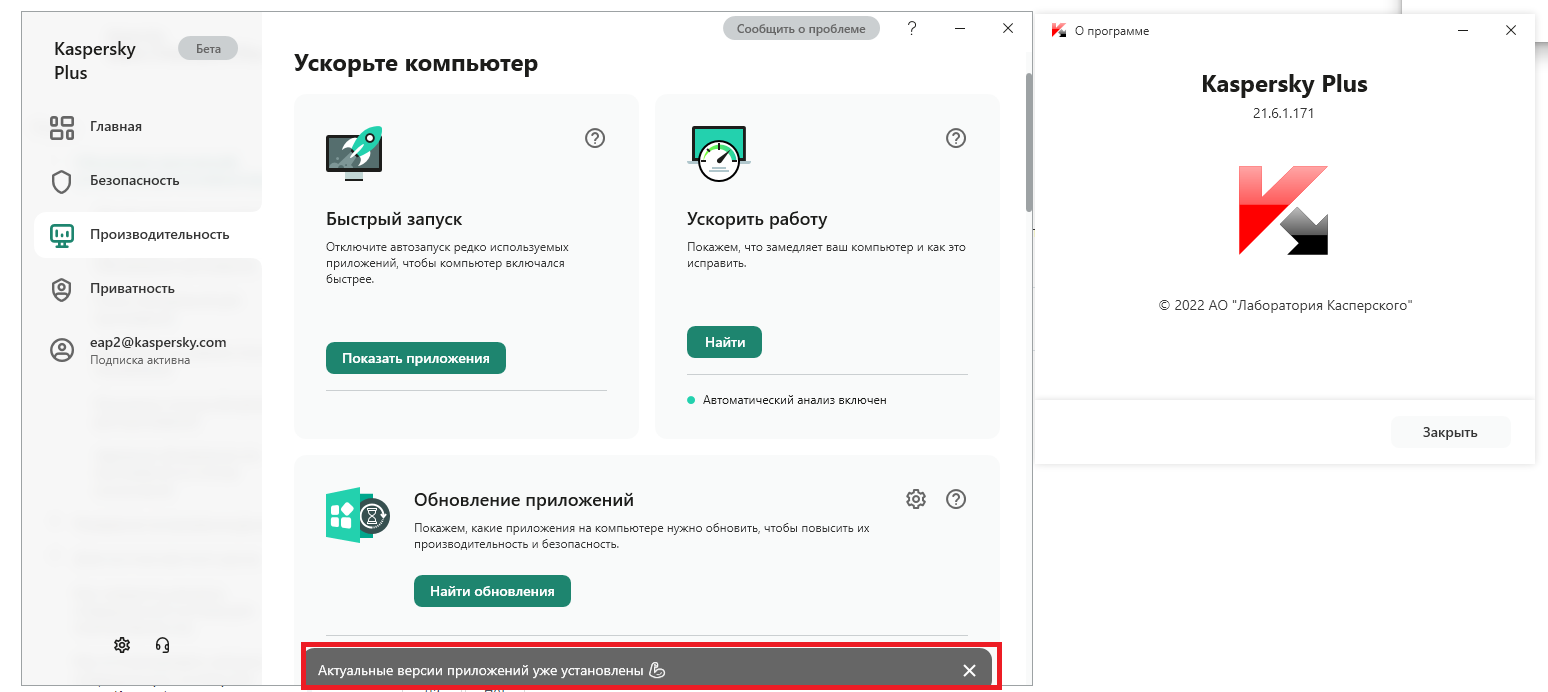The height and width of the screenshot is (692, 1548).
Task: Click Закрыть in the О программе window
Action: point(1450,433)
